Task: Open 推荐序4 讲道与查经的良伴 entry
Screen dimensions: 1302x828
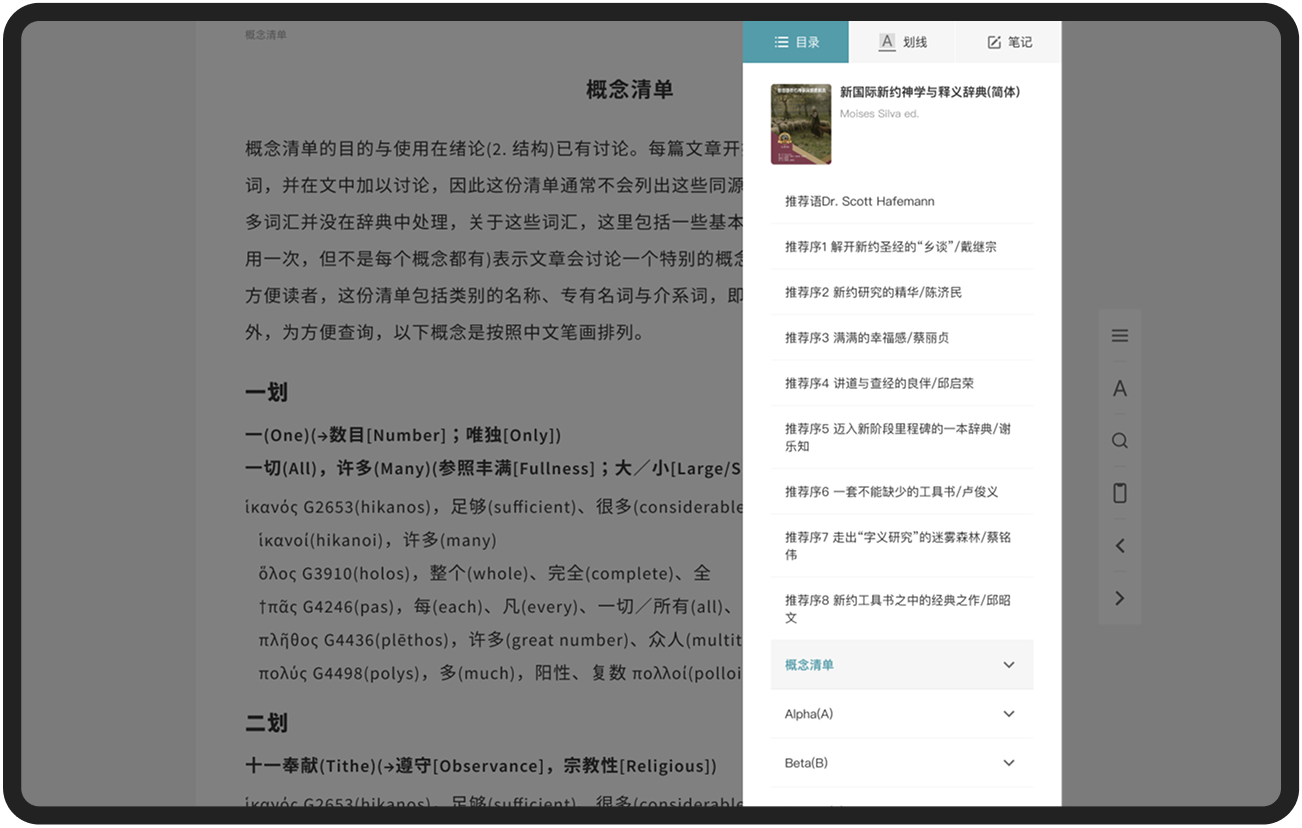Action: click(879, 383)
